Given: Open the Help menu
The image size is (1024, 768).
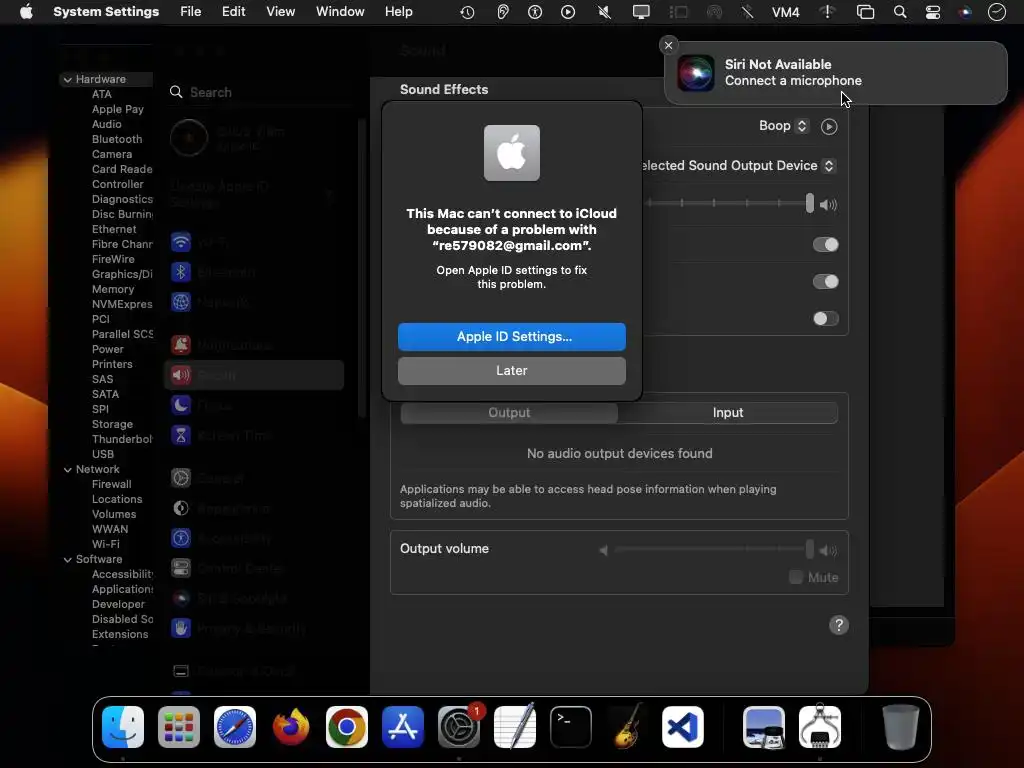Looking at the screenshot, I should (x=398, y=12).
